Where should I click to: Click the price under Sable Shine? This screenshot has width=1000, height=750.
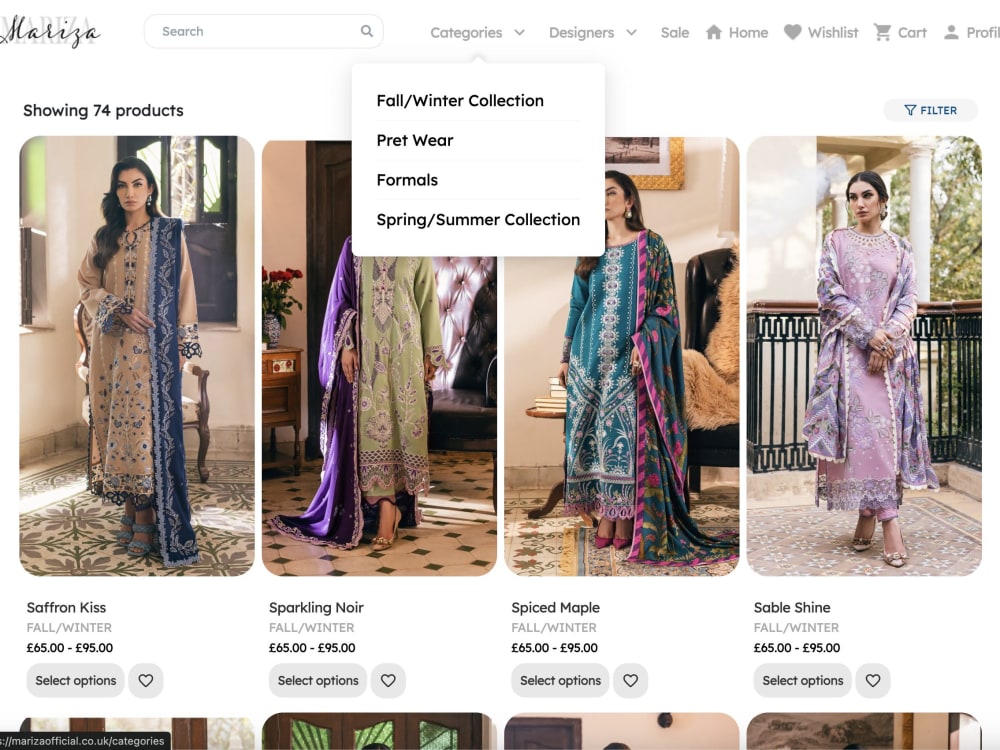(797, 648)
